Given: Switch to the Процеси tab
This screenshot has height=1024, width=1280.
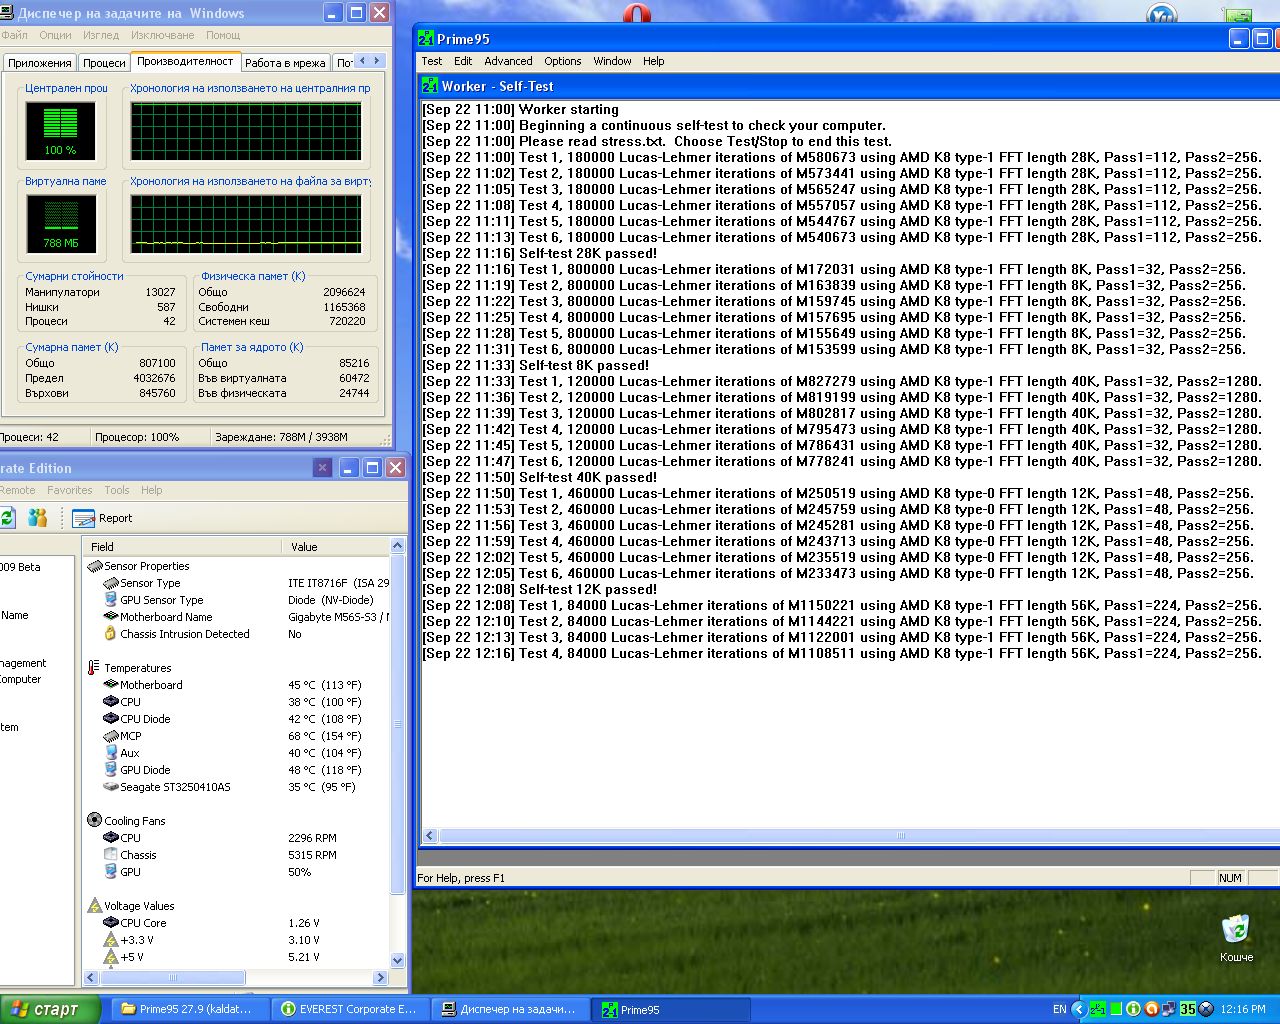Looking at the screenshot, I should click(x=104, y=63).
